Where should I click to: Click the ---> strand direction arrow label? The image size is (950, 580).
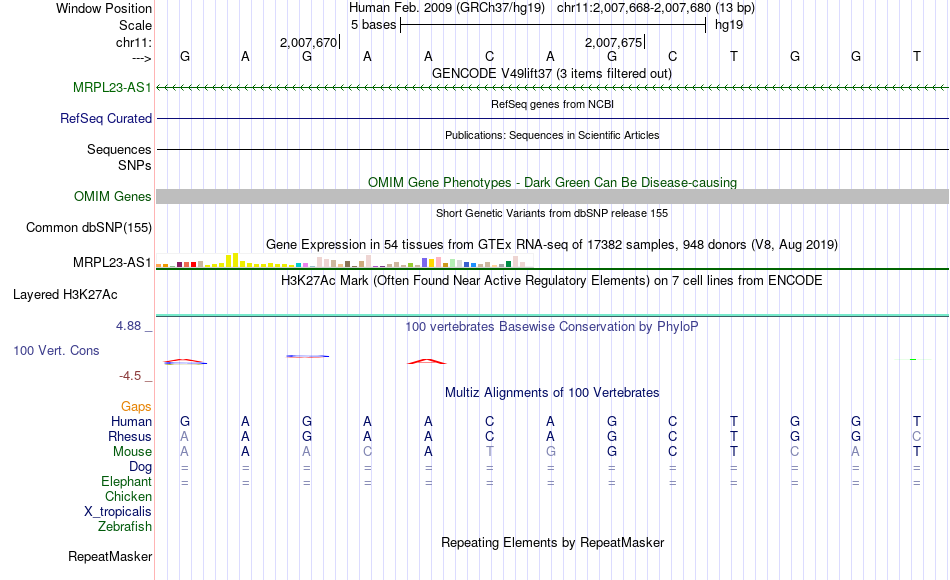(141, 58)
